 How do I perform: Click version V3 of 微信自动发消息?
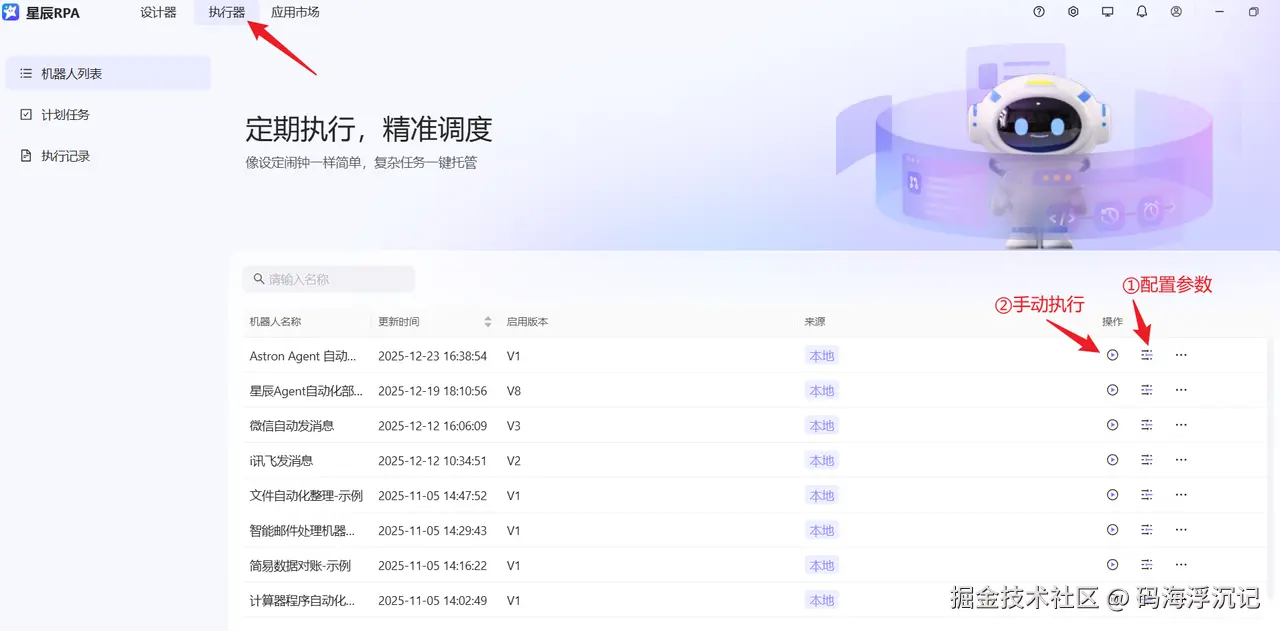coord(514,426)
